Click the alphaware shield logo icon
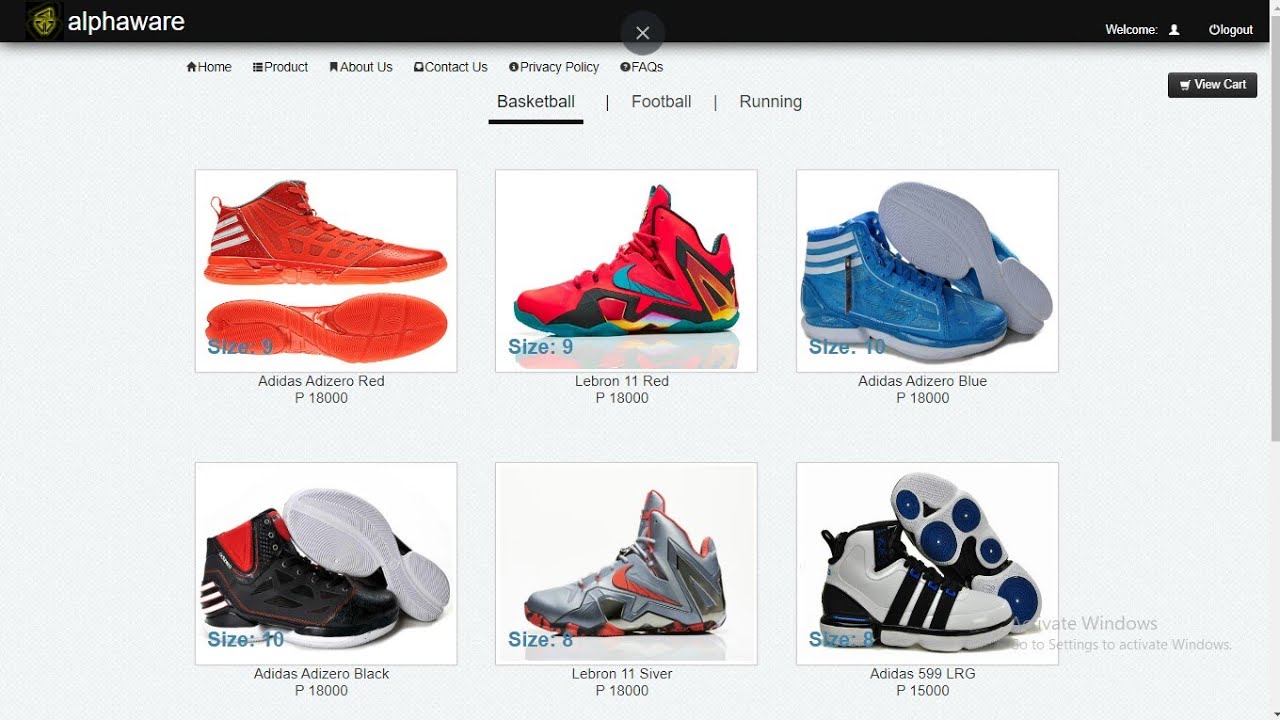Screen dimensions: 1280x720 44,21
